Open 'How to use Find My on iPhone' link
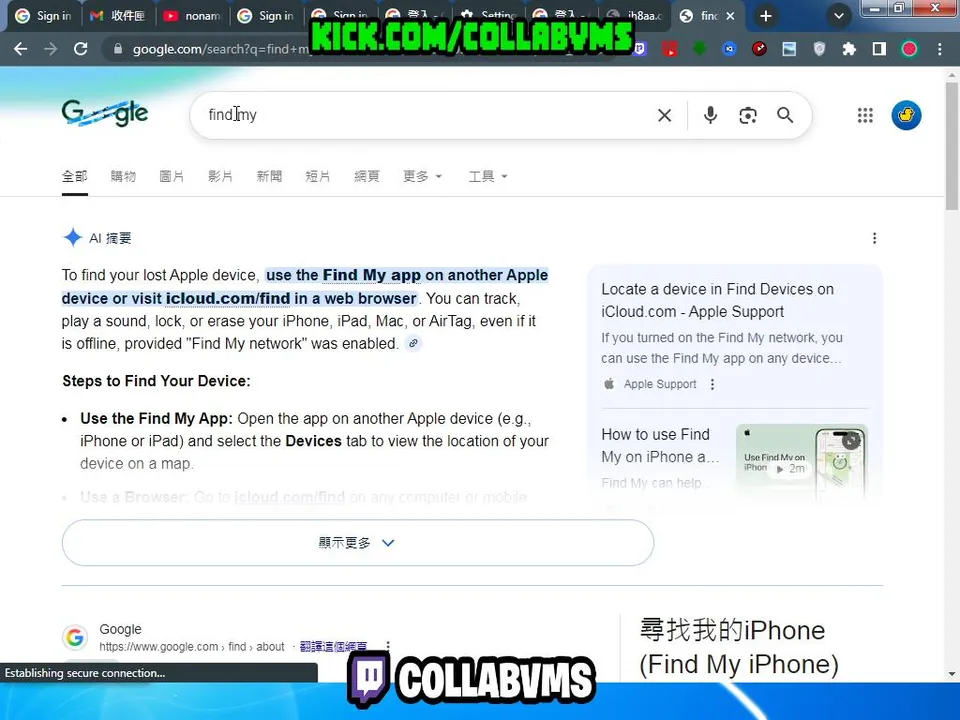The image size is (960, 720). 660,446
